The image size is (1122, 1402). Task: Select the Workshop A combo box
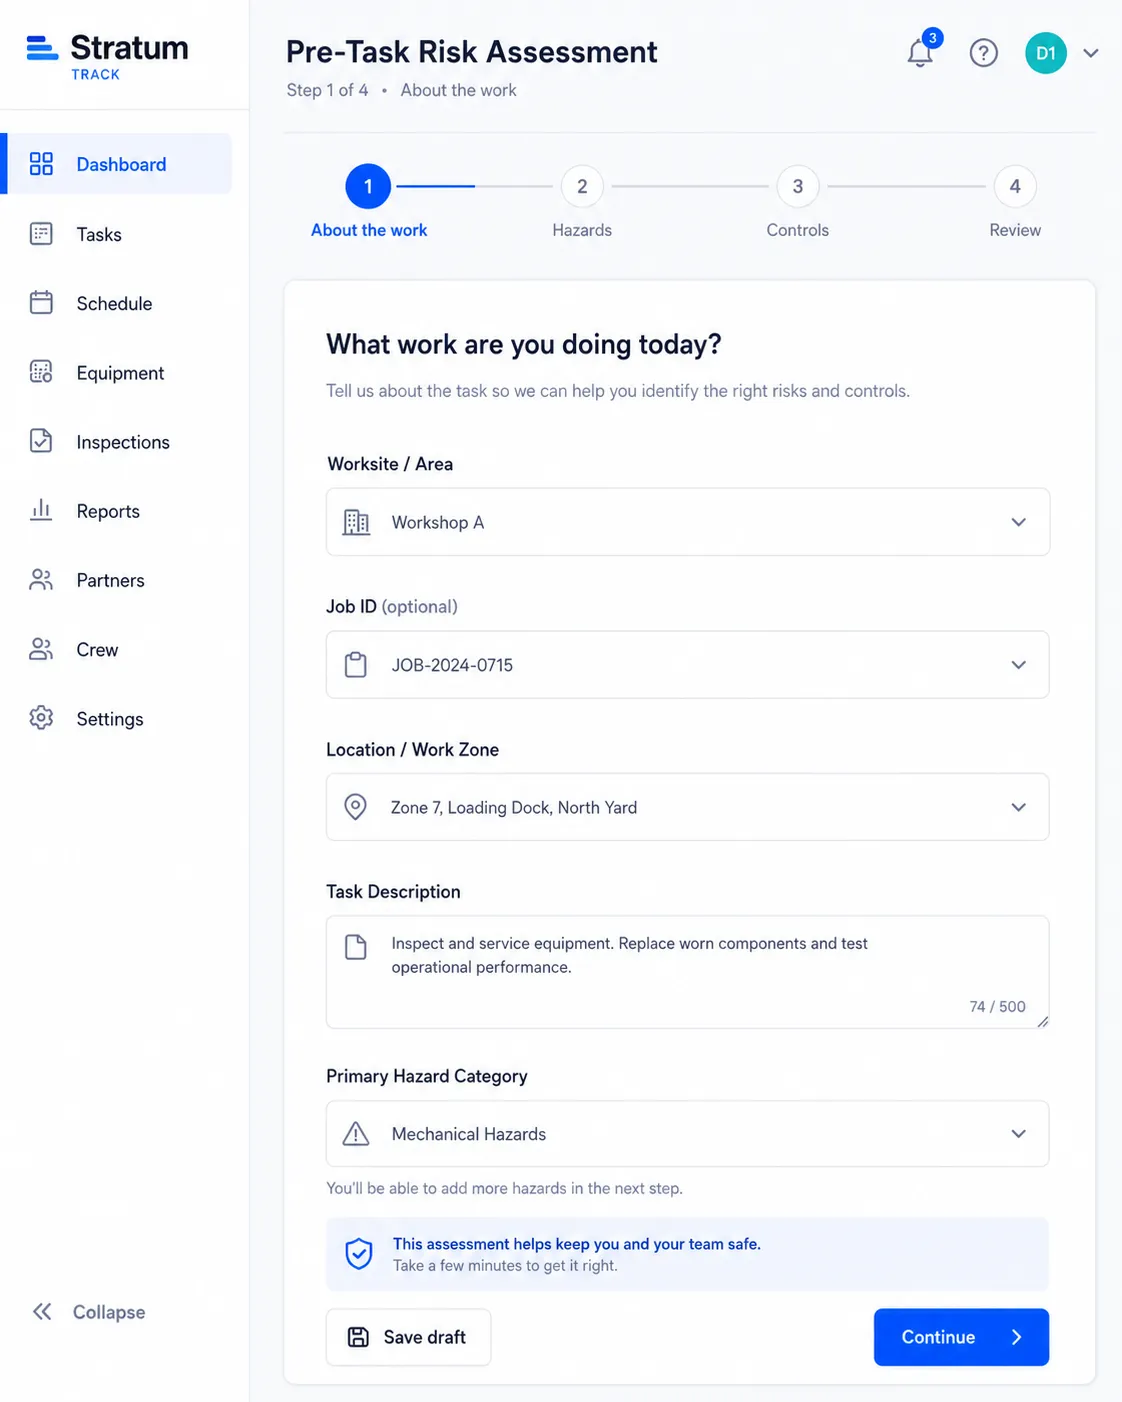pyautogui.click(x=688, y=522)
